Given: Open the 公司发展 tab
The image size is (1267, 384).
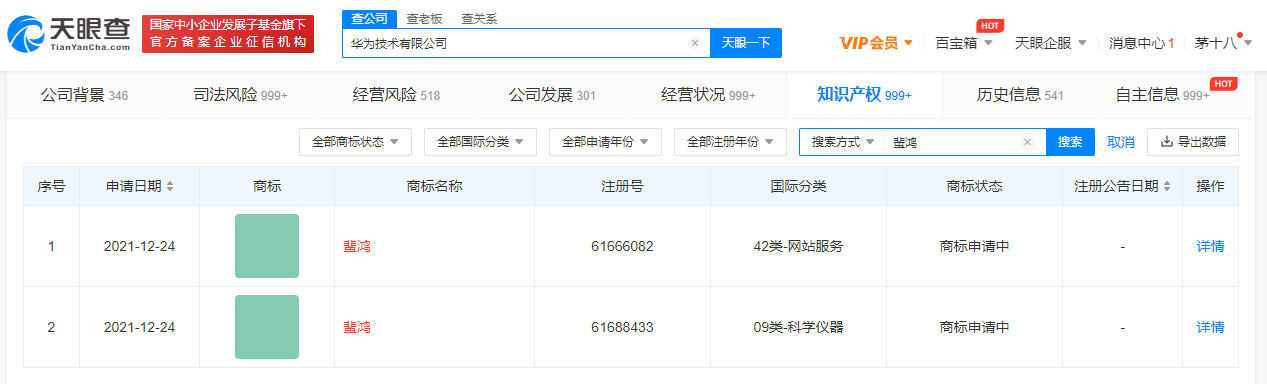Looking at the screenshot, I should pyautogui.click(x=552, y=95).
